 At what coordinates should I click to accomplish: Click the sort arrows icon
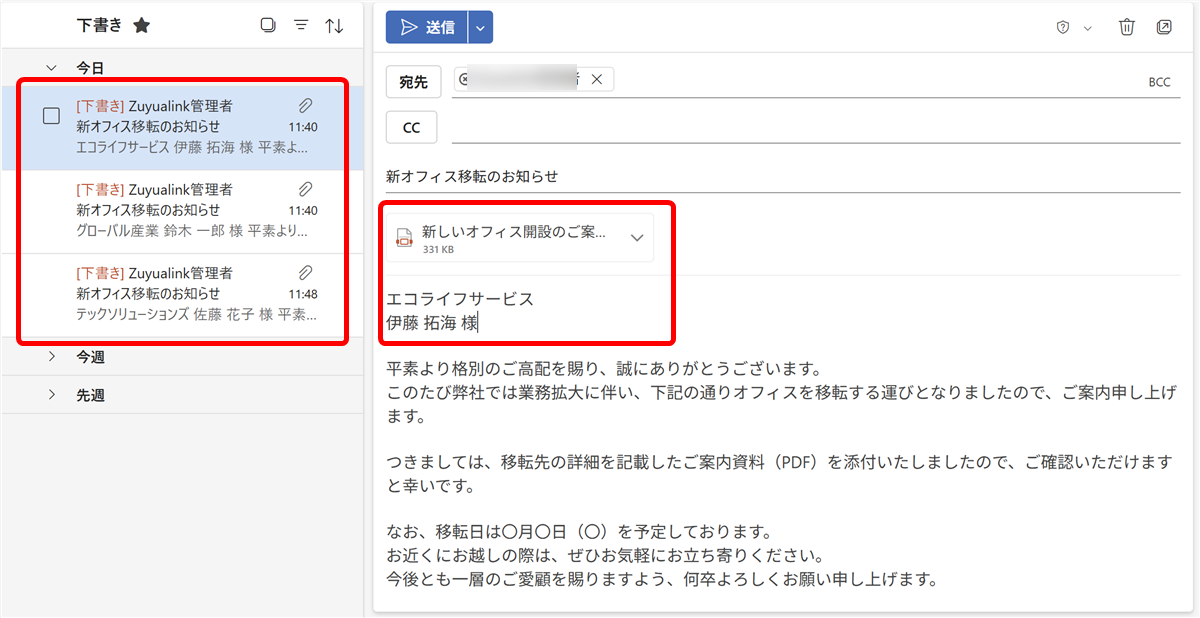point(334,26)
